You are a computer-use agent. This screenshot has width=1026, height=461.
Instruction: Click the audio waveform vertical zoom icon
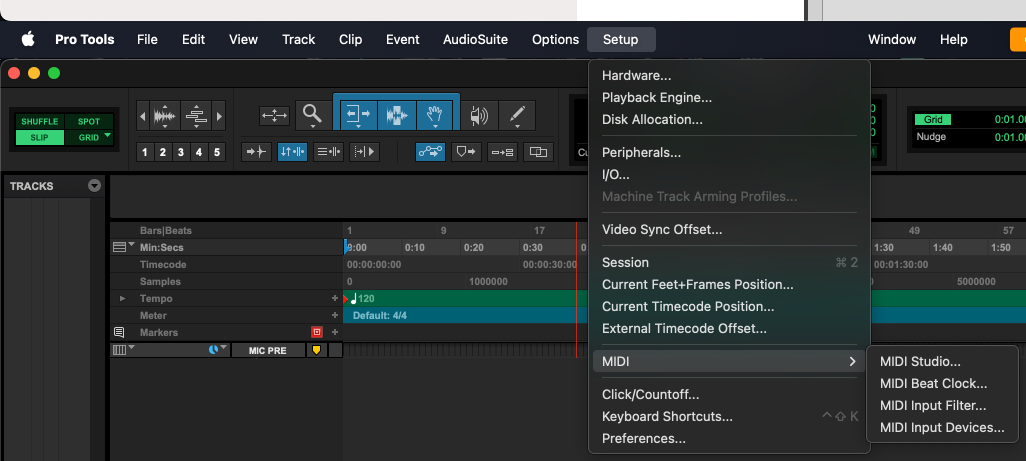coord(165,116)
